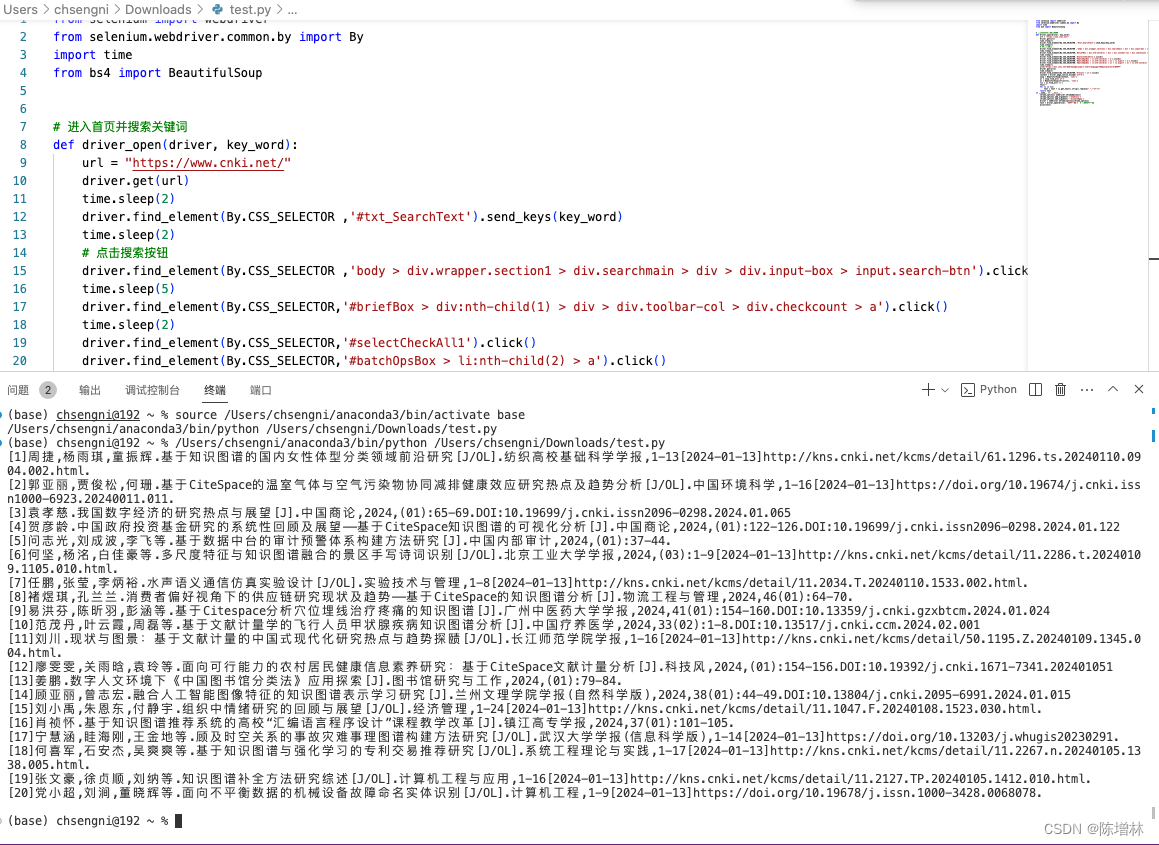Select the Python terminal shell label

989,390
